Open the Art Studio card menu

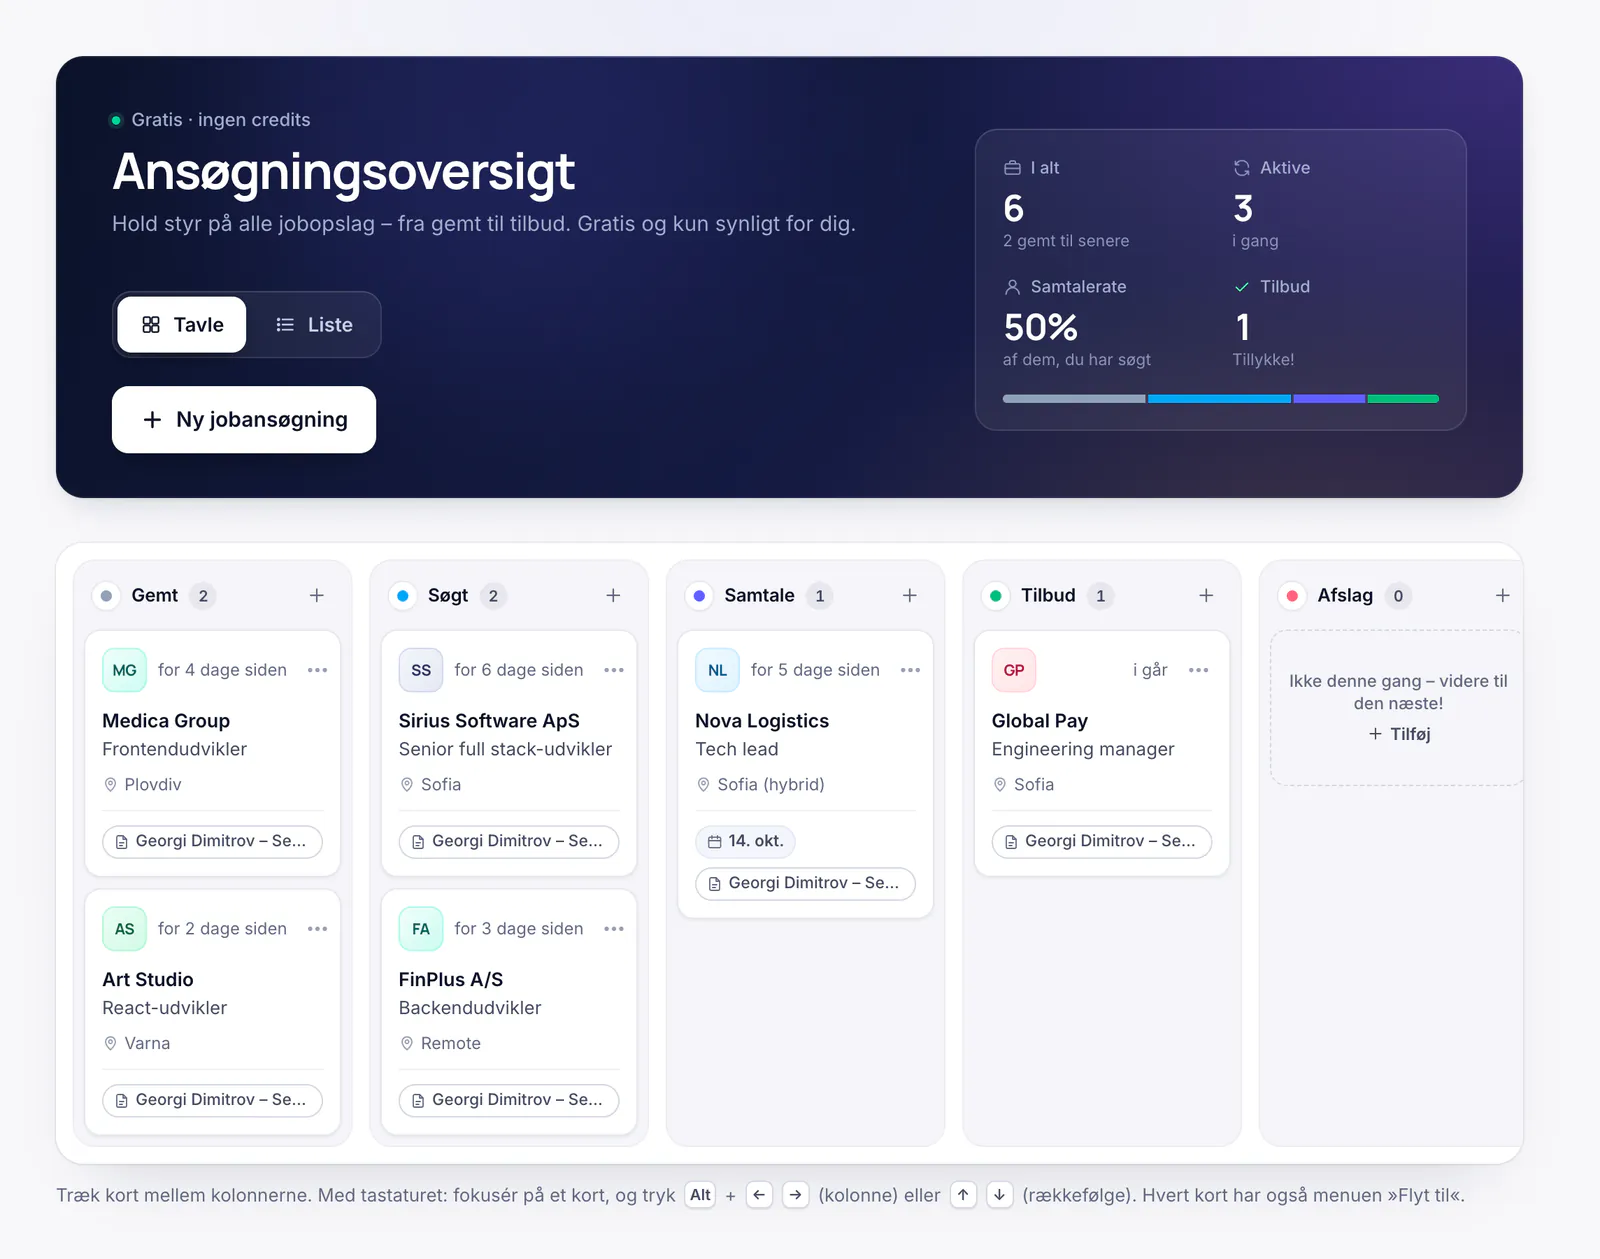pyautogui.click(x=318, y=929)
